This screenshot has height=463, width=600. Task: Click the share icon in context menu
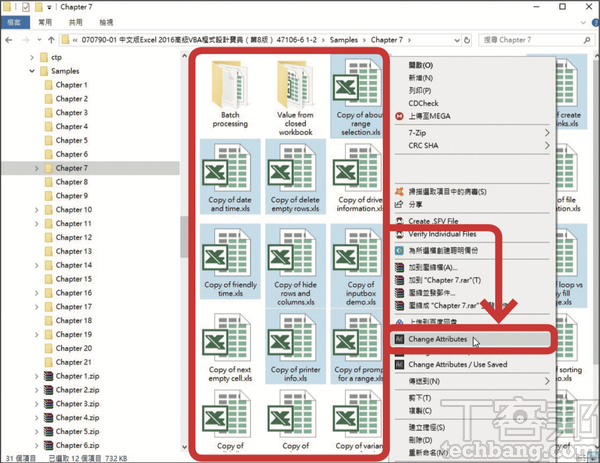click(399, 204)
